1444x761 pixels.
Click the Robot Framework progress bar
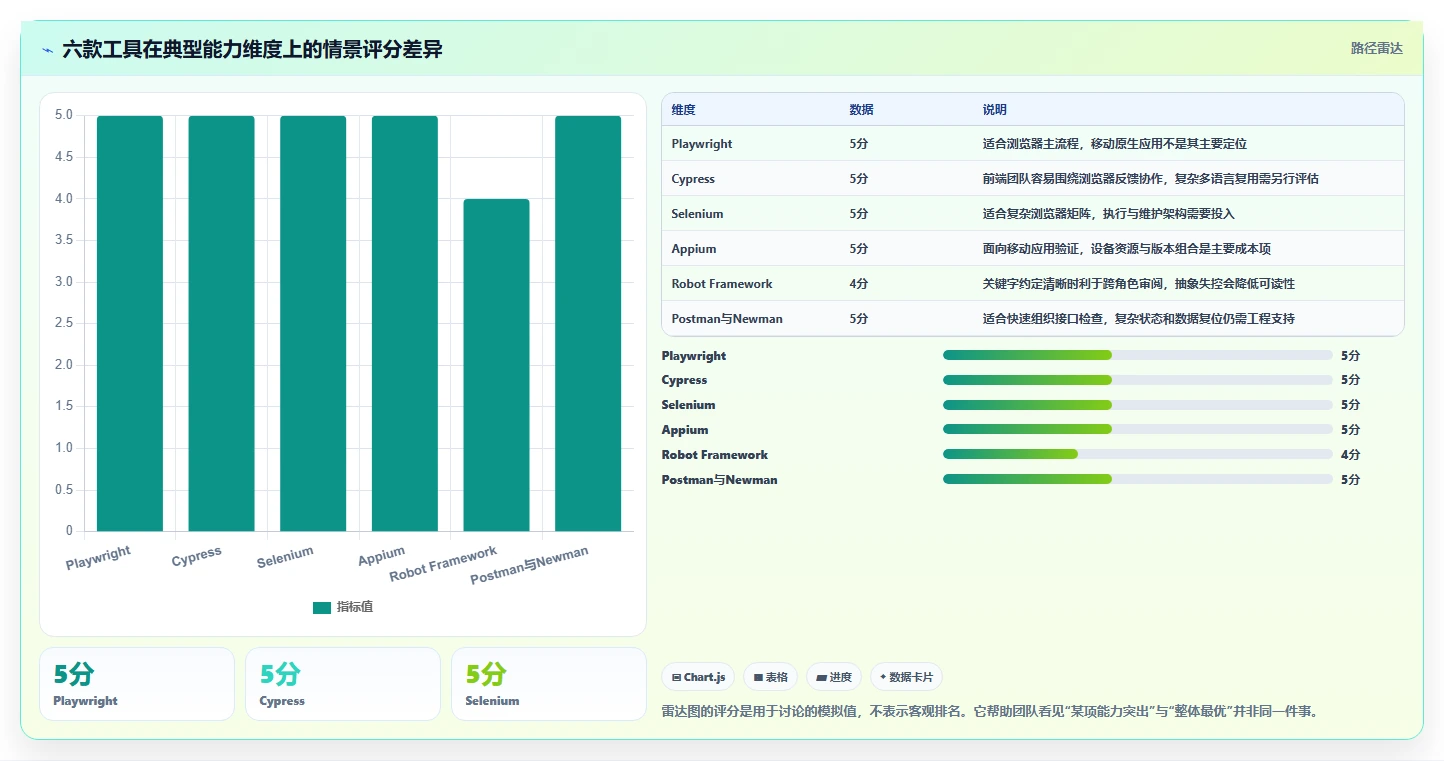tap(1137, 454)
